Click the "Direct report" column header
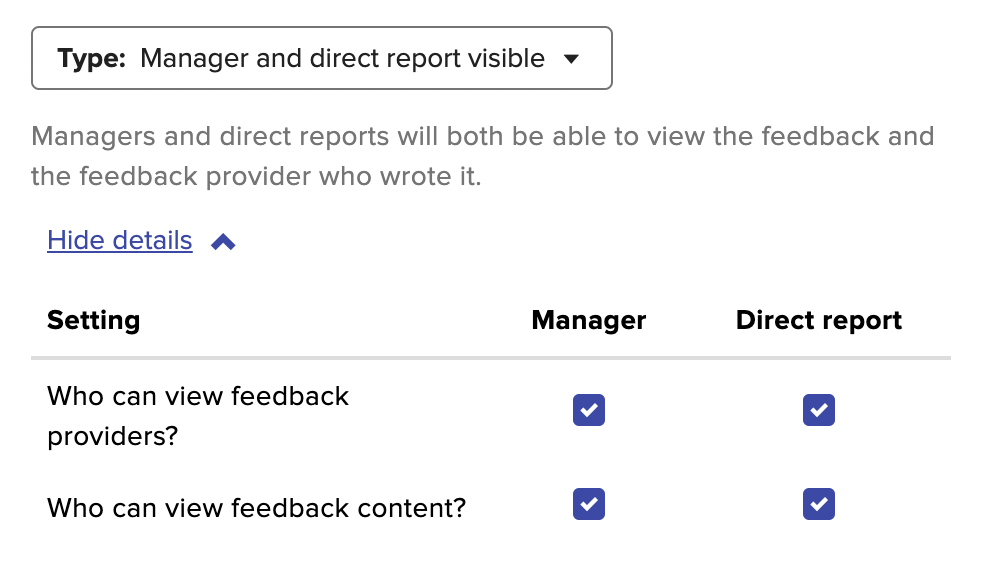The height and width of the screenshot is (581, 990). 819,320
